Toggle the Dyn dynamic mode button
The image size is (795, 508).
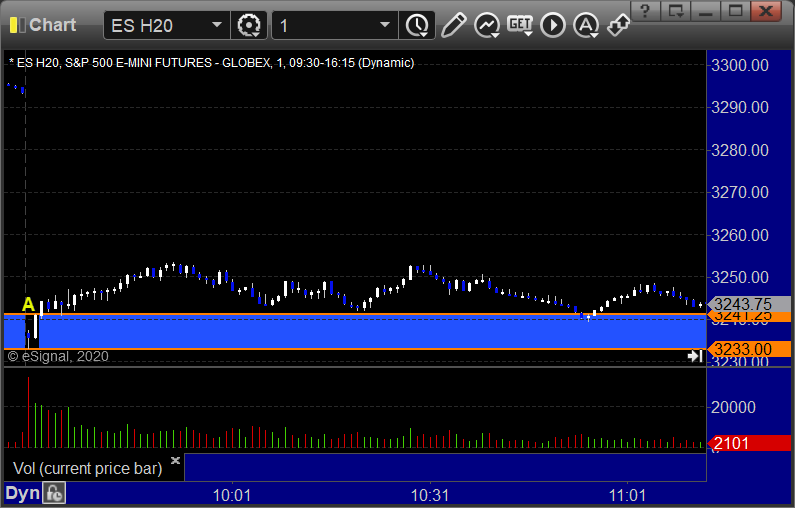tap(22, 493)
